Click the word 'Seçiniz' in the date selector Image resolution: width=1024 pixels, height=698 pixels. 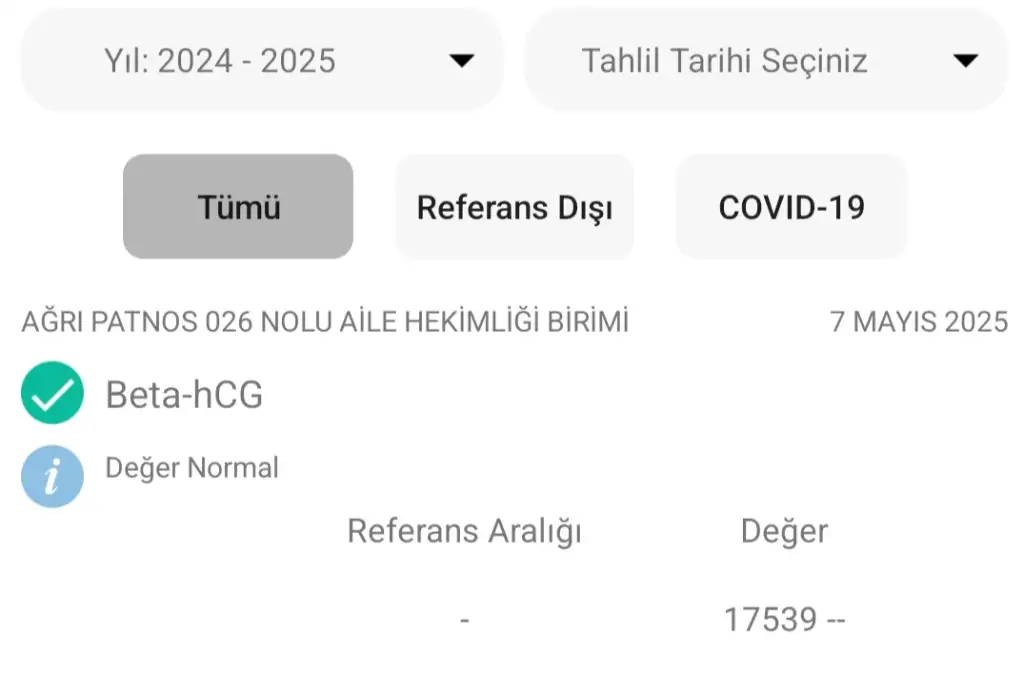(x=814, y=61)
